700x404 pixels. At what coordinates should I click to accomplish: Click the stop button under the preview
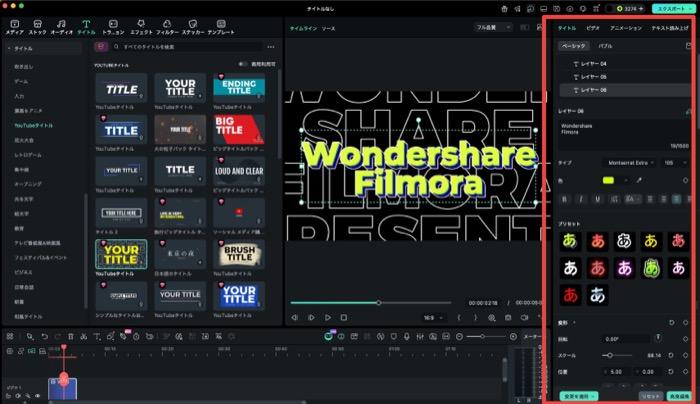343,317
